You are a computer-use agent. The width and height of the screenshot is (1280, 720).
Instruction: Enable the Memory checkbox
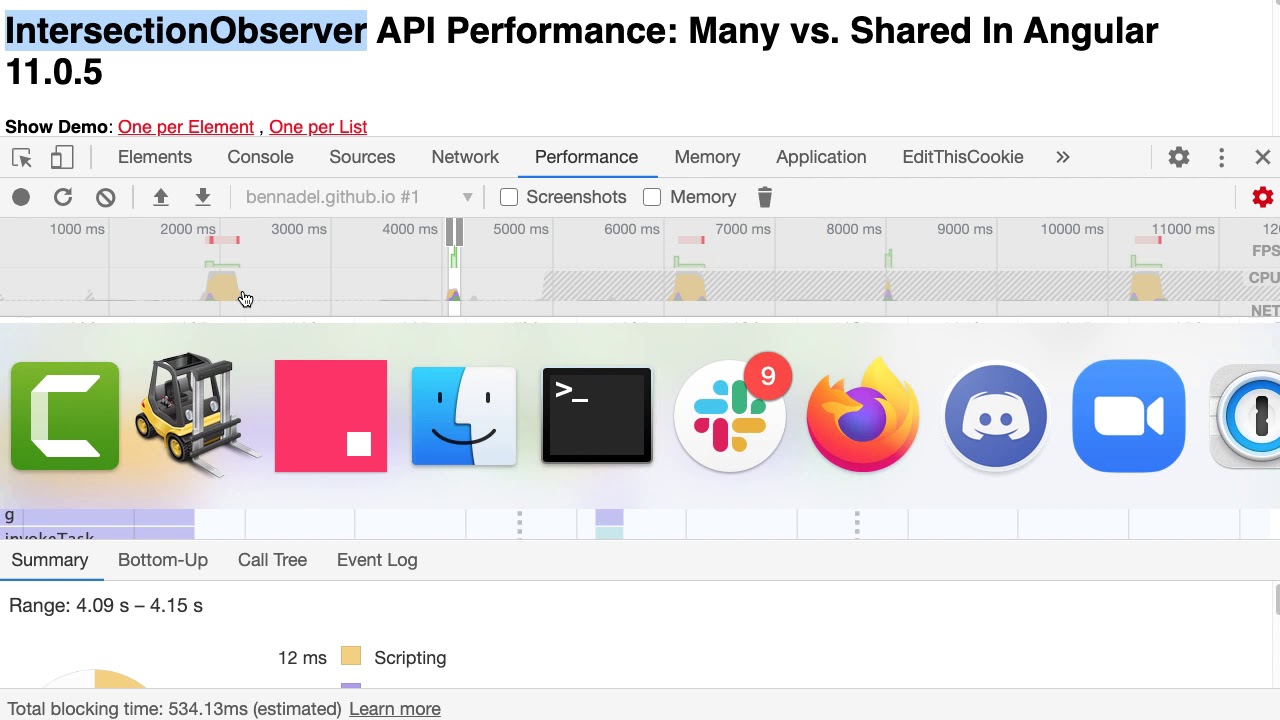[x=652, y=197]
